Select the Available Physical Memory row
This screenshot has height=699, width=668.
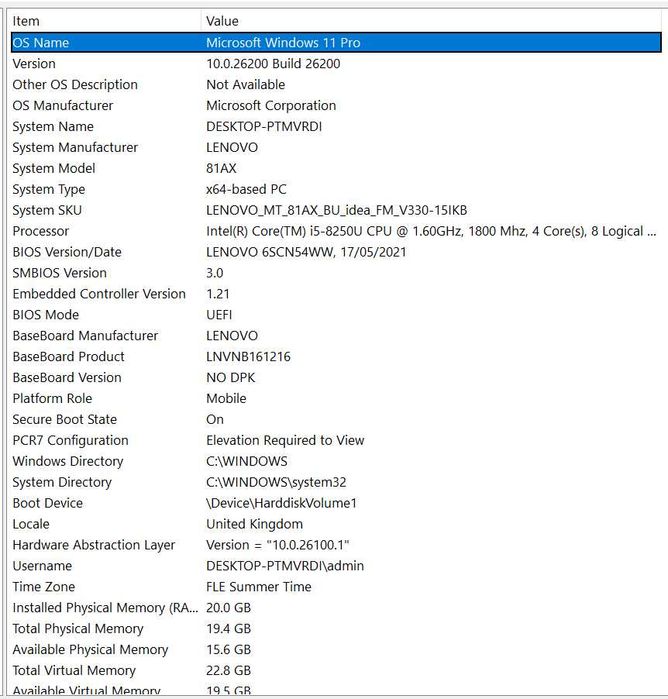[336, 650]
